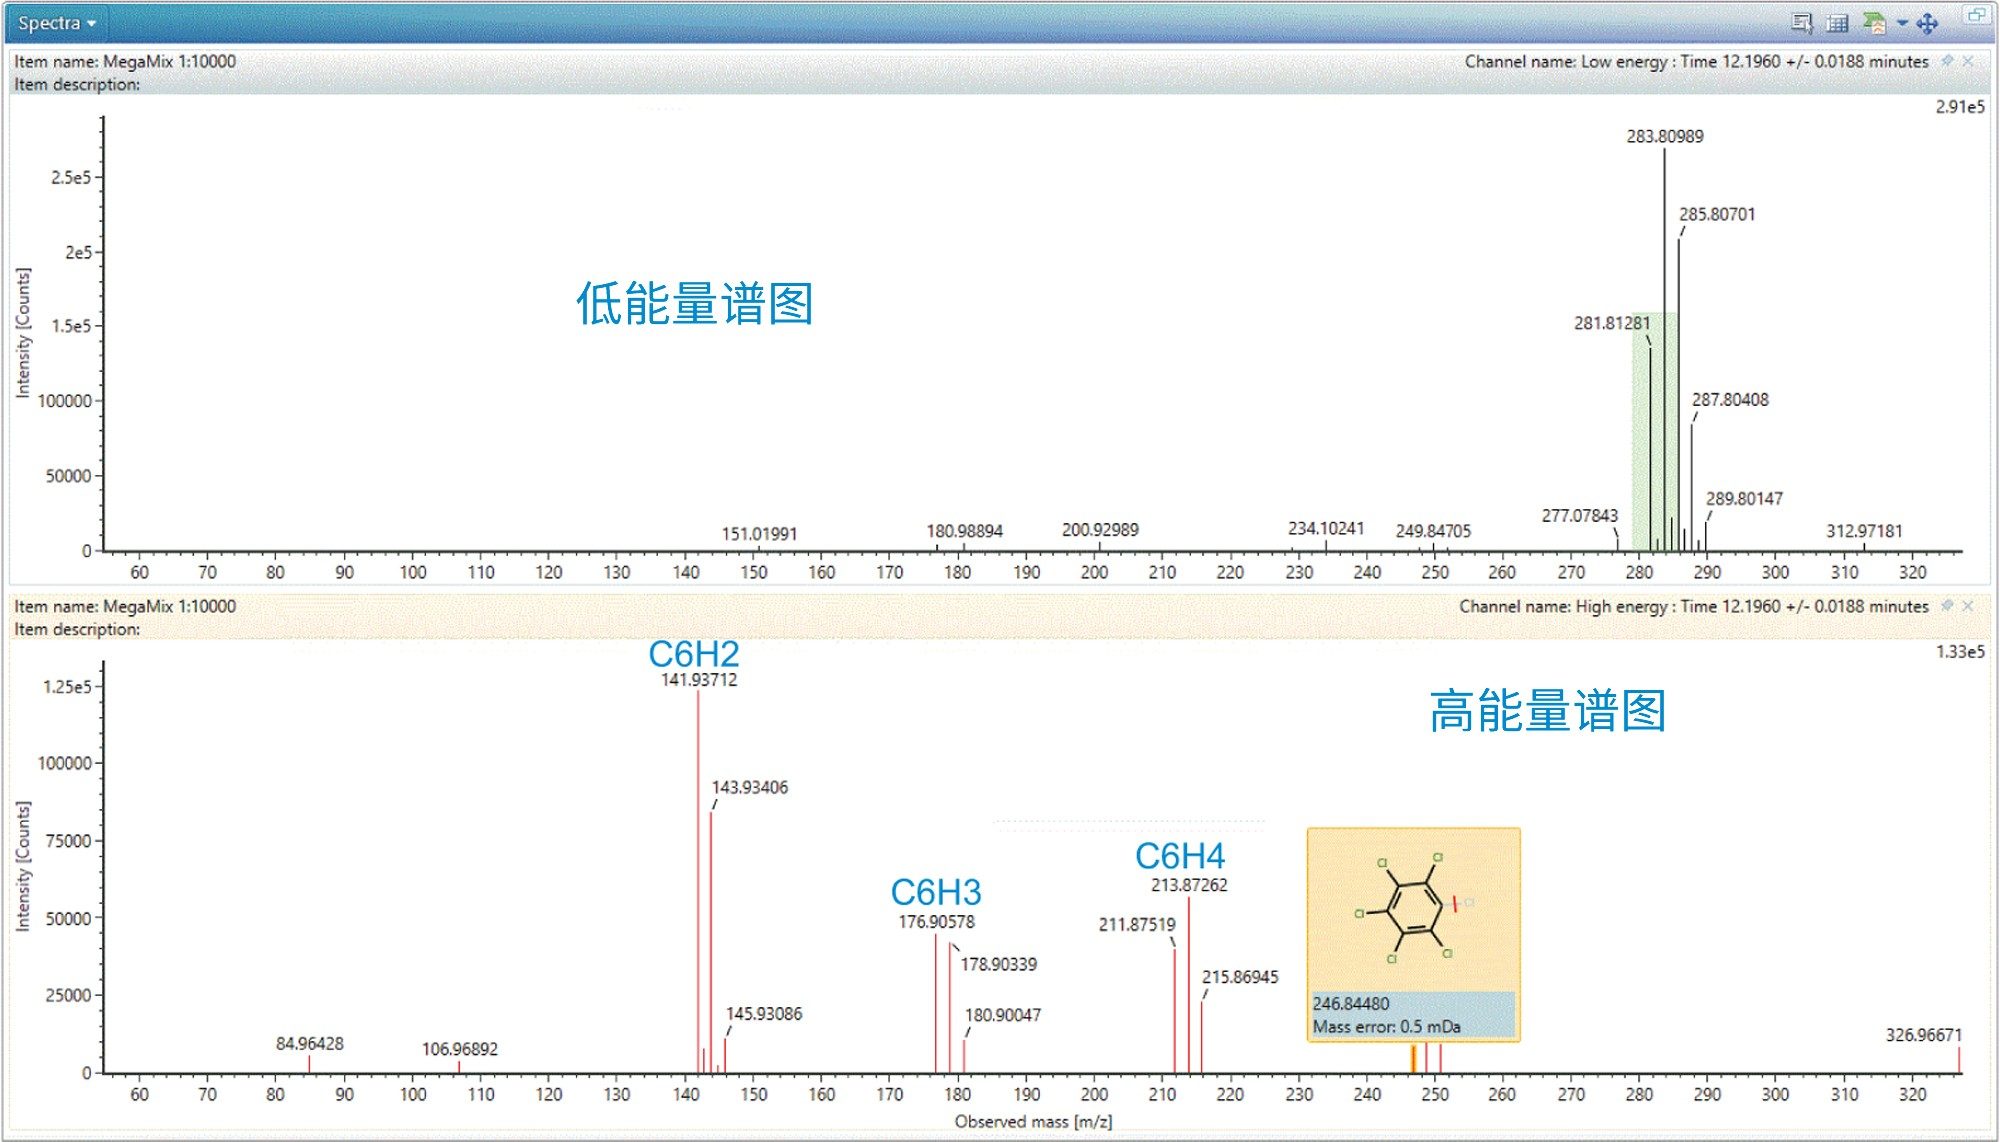Select the 283.80989 peak in low energy spectrum
Screen dimensions: 2000x1142
1664,350
